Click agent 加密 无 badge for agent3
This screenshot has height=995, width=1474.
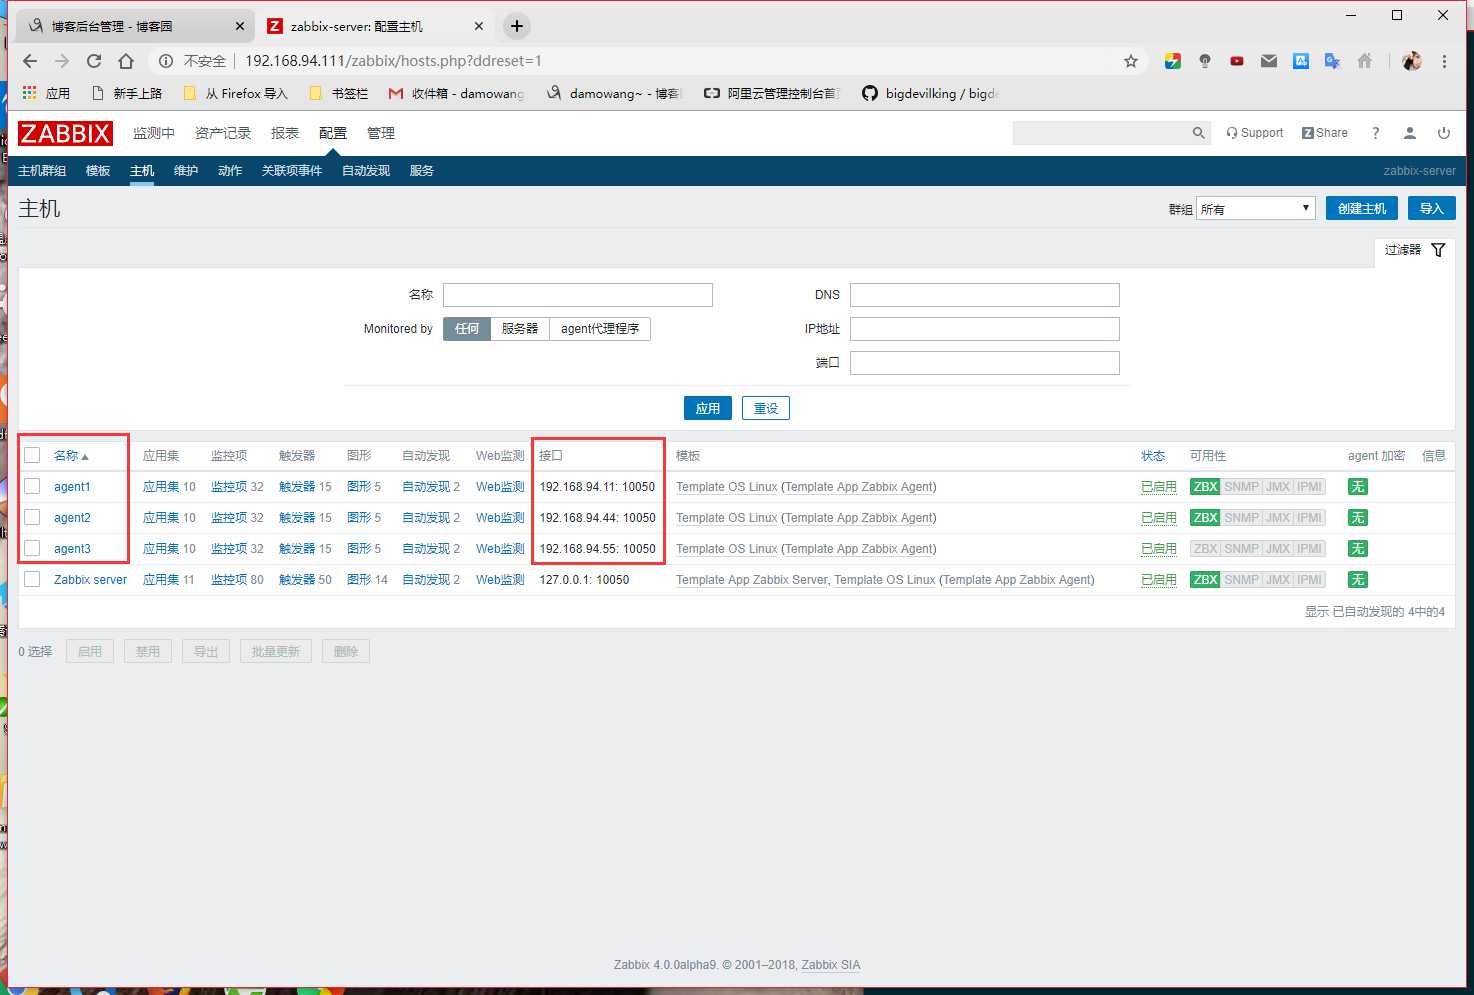click(1357, 549)
